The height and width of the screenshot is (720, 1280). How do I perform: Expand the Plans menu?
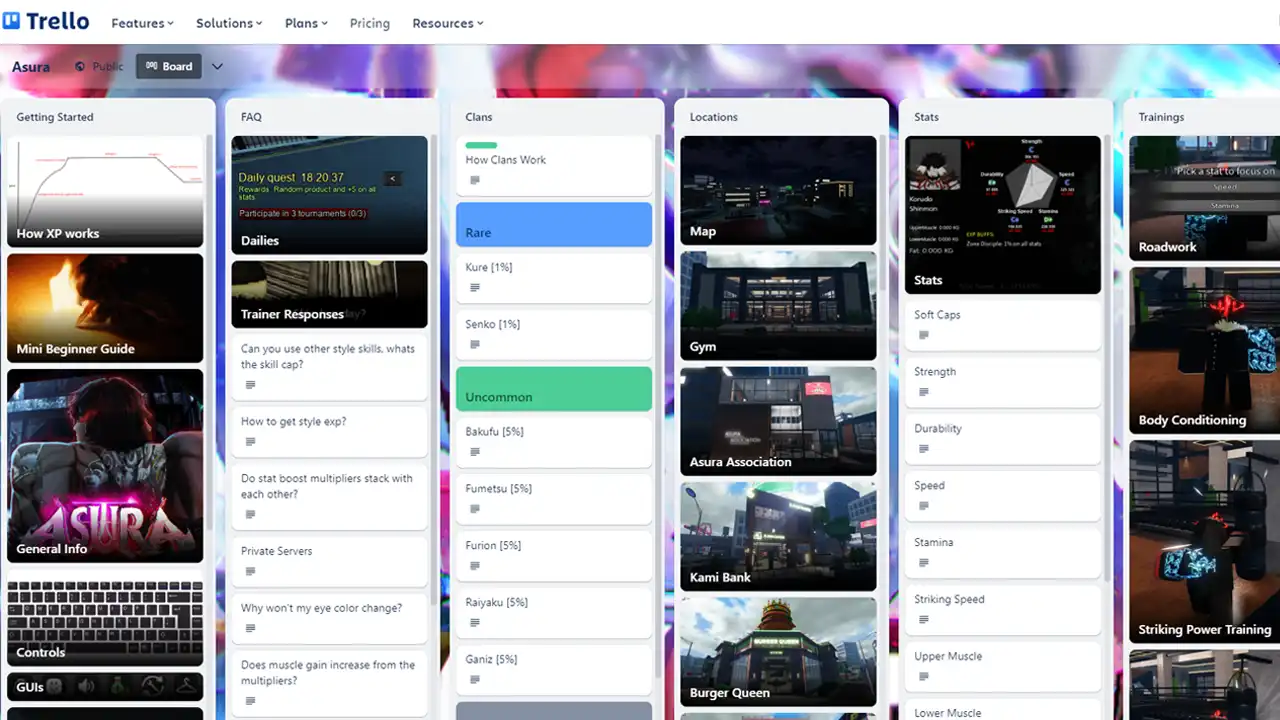tap(306, 23)
